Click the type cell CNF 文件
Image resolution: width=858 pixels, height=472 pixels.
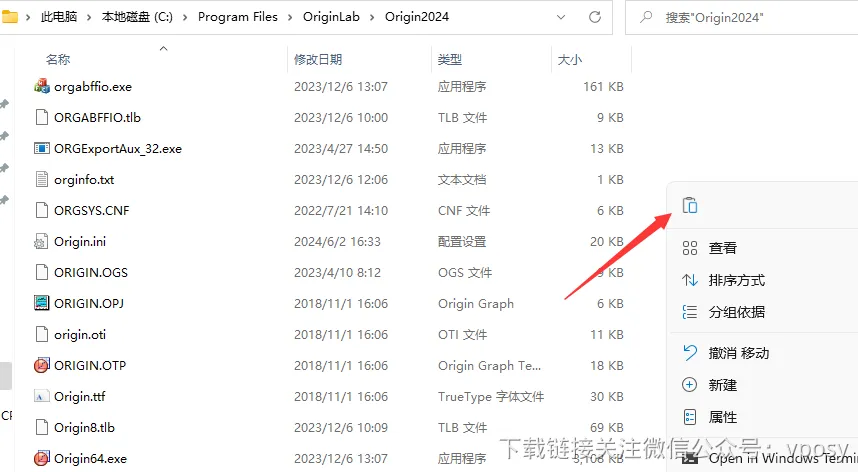464,210
